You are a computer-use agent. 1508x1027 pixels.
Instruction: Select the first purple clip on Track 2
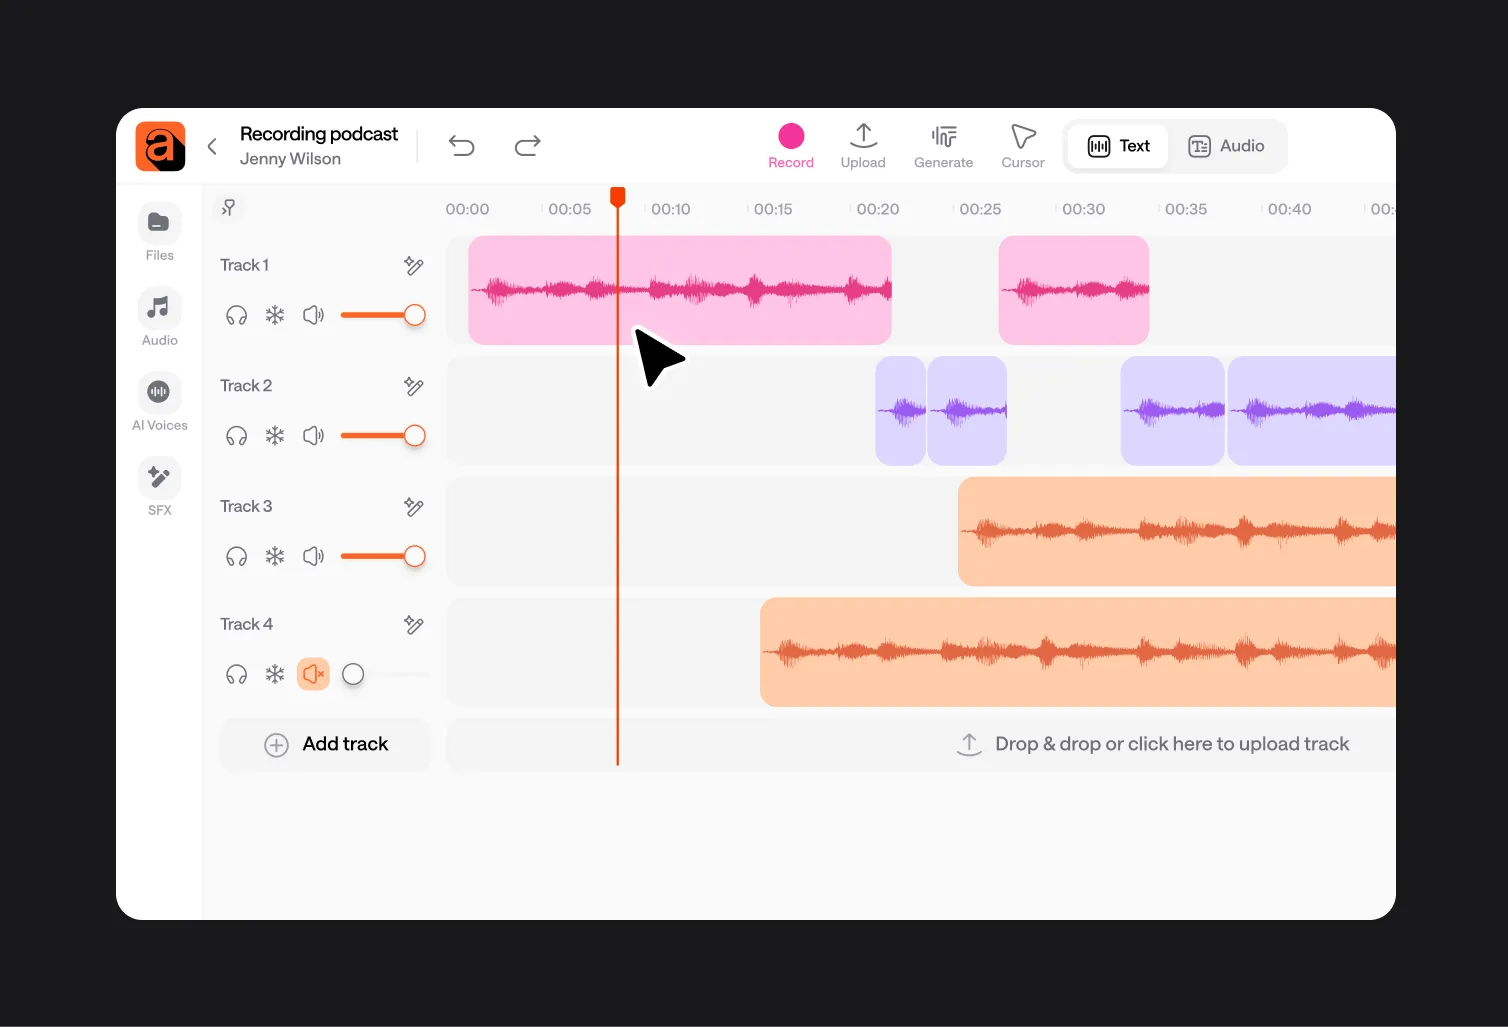[900, 411]
